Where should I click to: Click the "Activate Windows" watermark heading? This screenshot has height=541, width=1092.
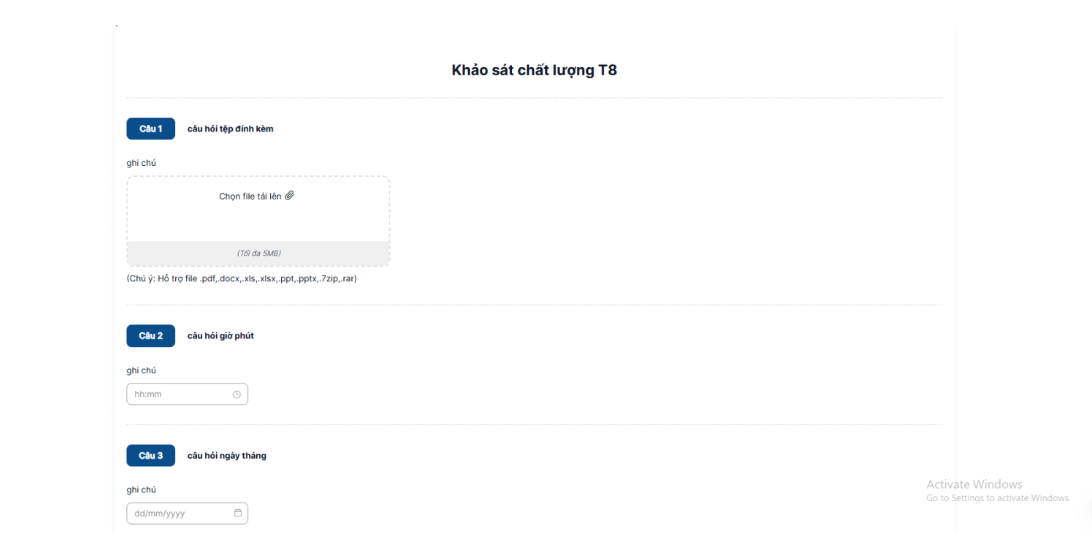[x=974, y=484]
